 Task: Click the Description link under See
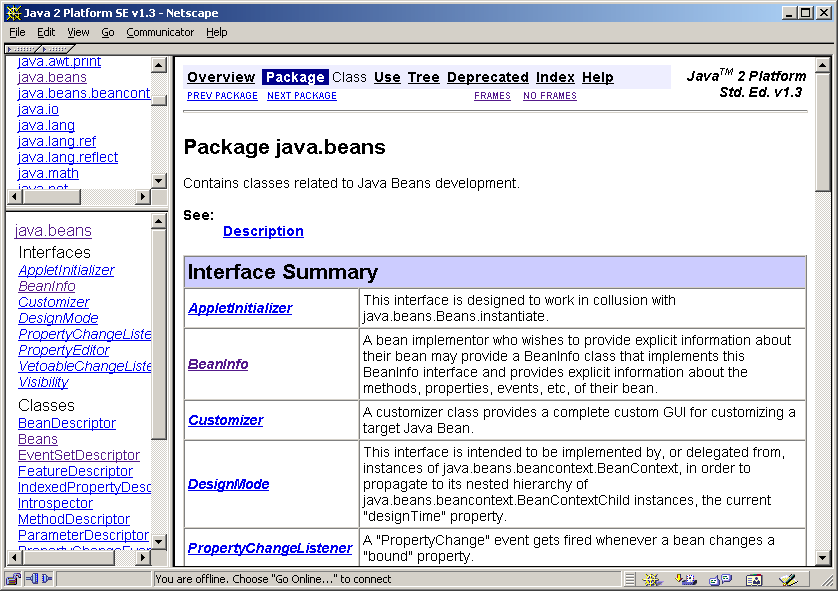(263, 231)
